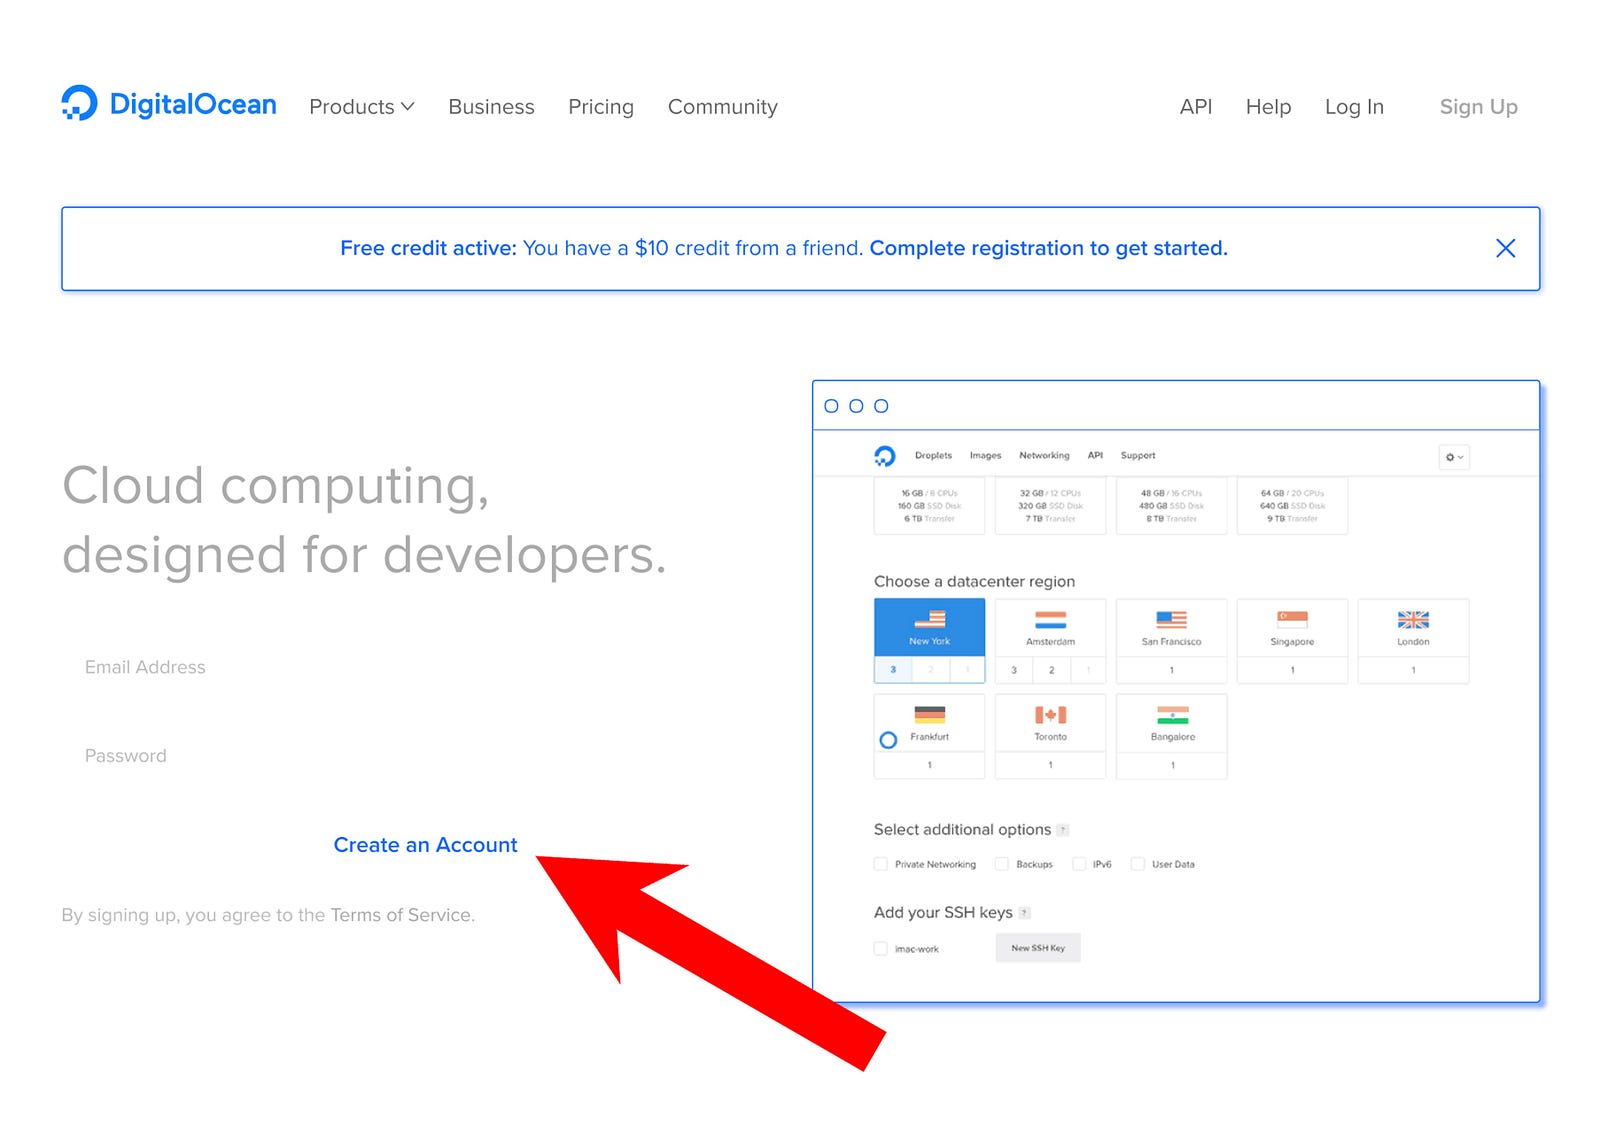The height and width of the screenshot is (1129, 1600).
Task: Expand the Products dropdown menu
Action: tap(362, 107)
